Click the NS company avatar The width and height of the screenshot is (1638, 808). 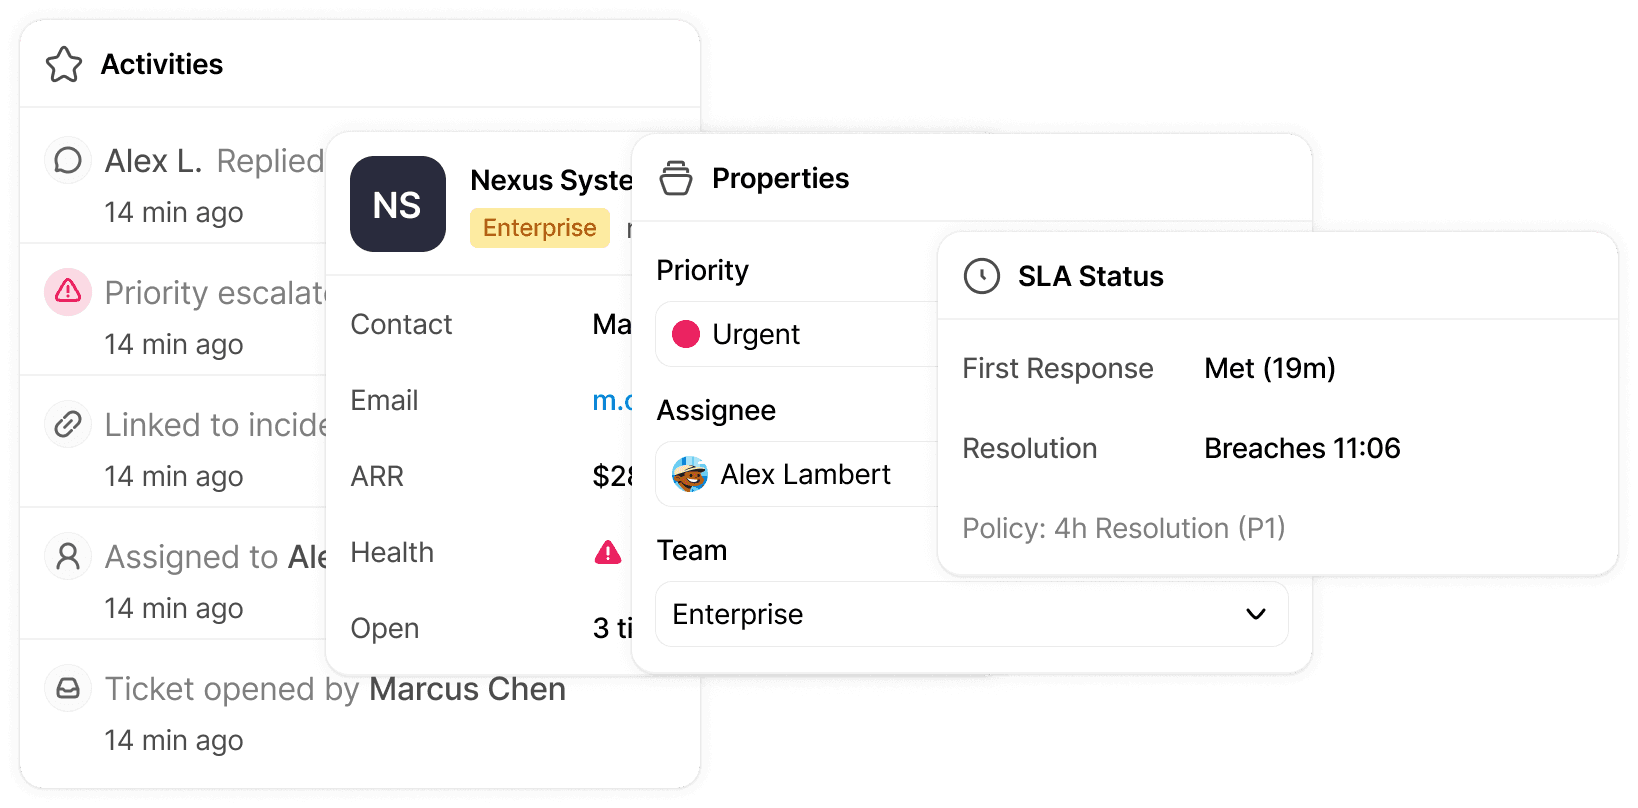click(x=398, y=204)
